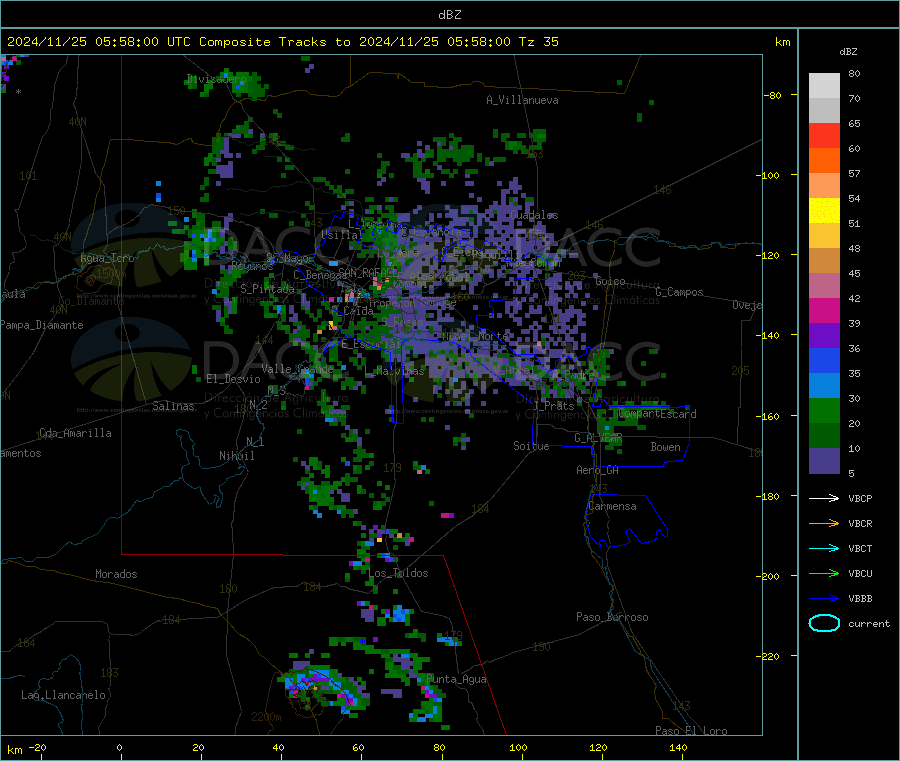Click the 'G_Campos' map label

tap(680, 292)
